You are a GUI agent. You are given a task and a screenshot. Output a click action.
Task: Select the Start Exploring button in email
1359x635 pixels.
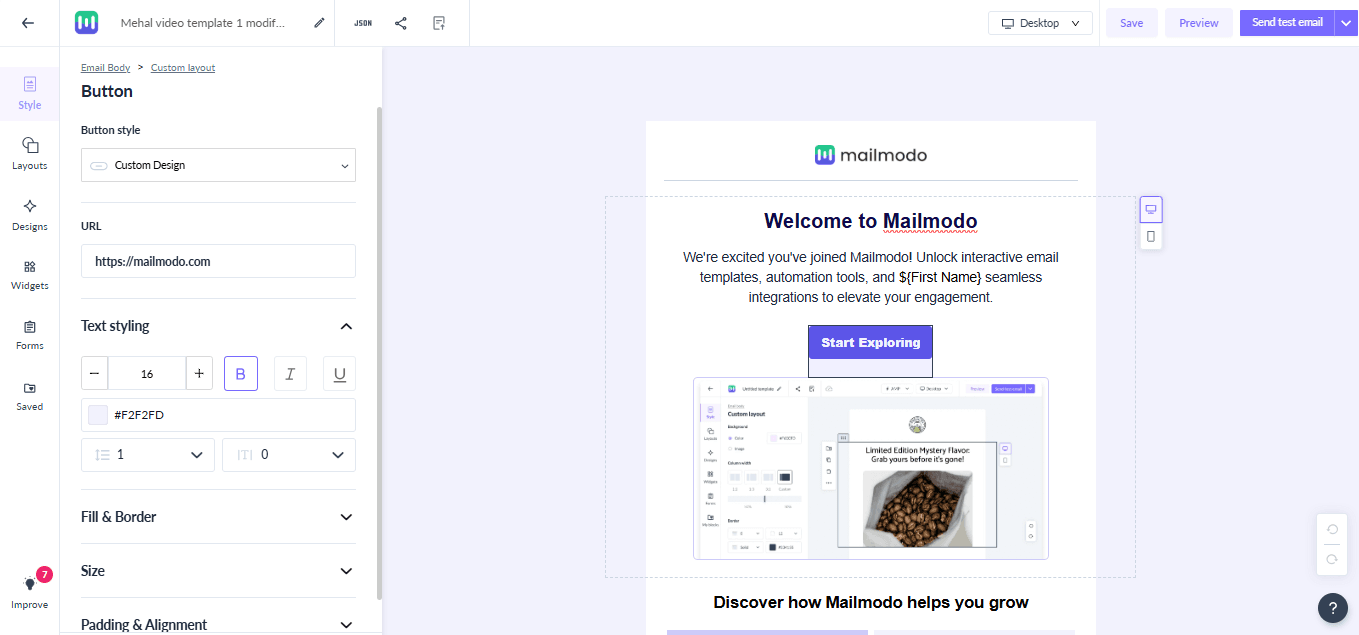(x=871, y=342)
